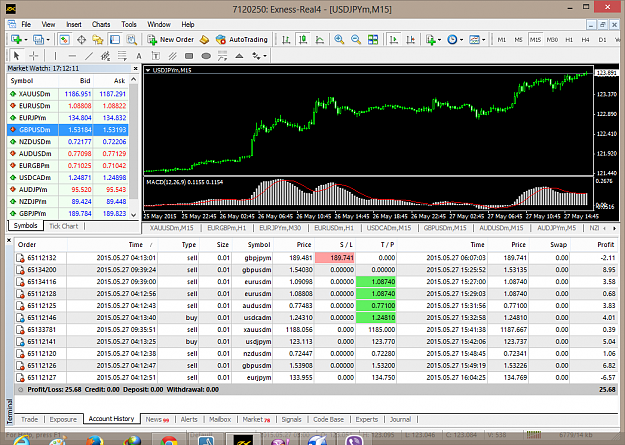Select the Cursor arrow tool
The image size is (625, 445).
[x=16, y=56]
